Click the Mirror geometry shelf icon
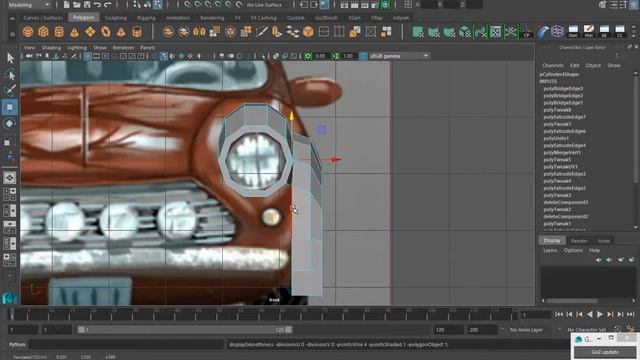 click(199, 31)
